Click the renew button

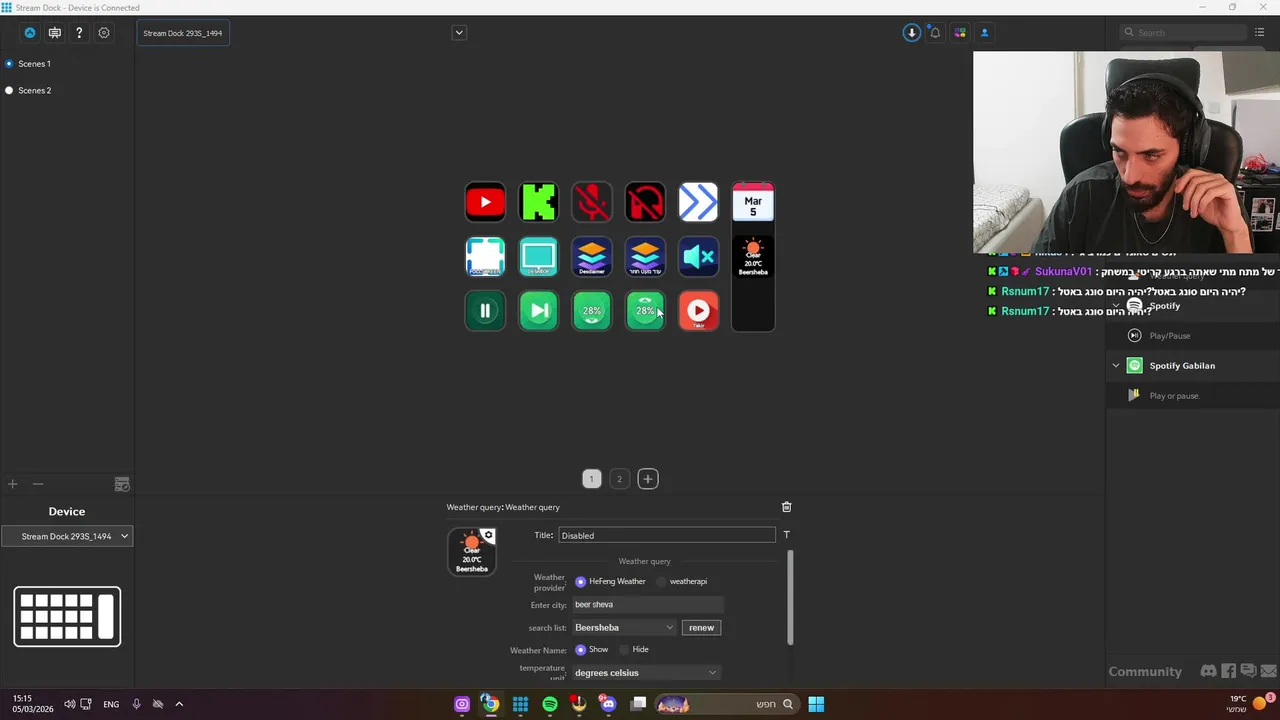[701, 627]
